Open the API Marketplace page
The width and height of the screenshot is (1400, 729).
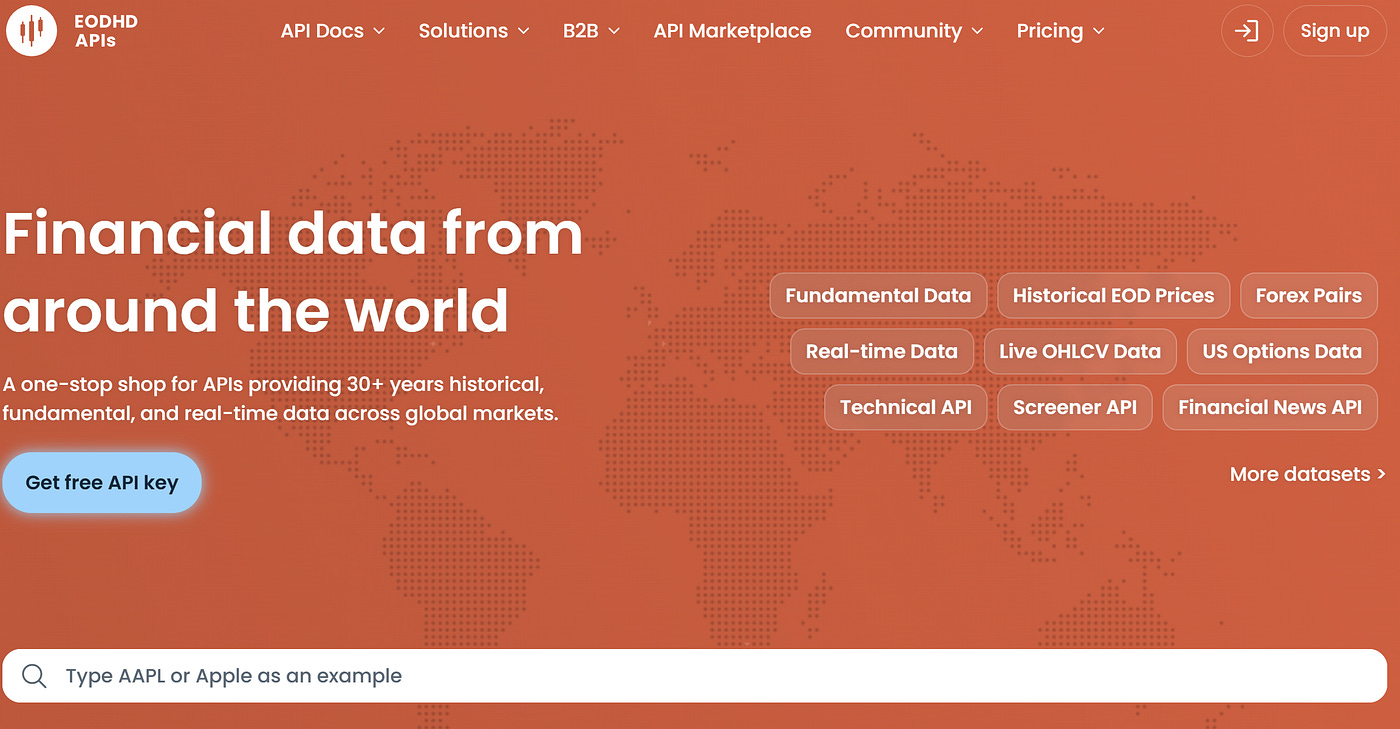[x=732, y=31]
